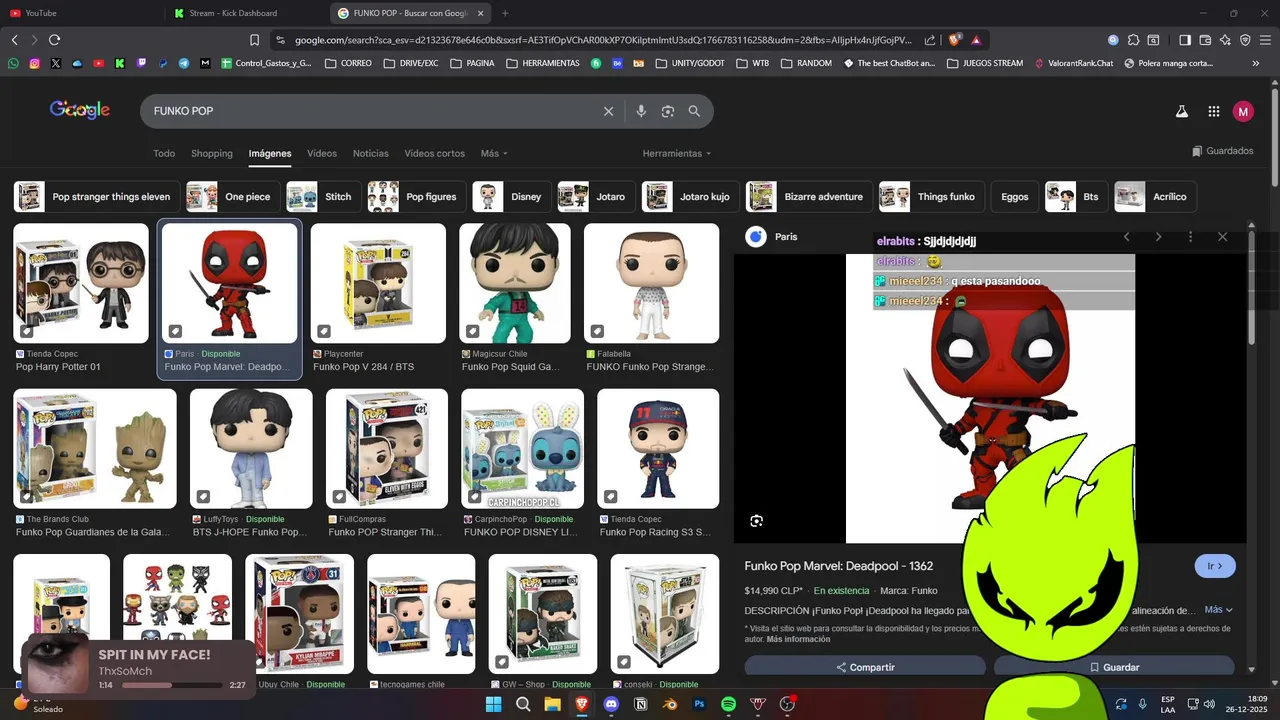Viewport: 1280px width, 720px height.
Task: Switch to the YouTube browser tab
Action: point(82,13)
